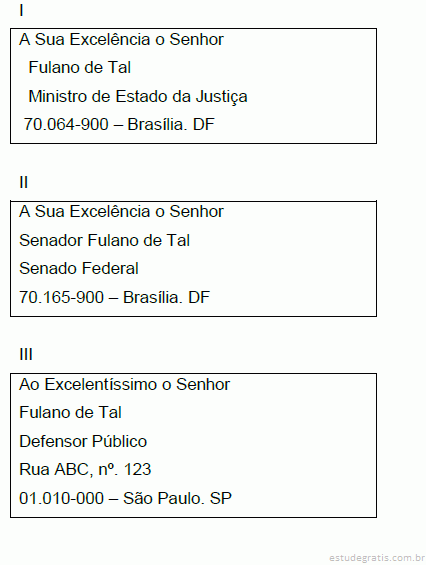Click 'Ao Excelentíssimo o Senhor' line
The height and width of the screenshot is (565, 426).
124,384
